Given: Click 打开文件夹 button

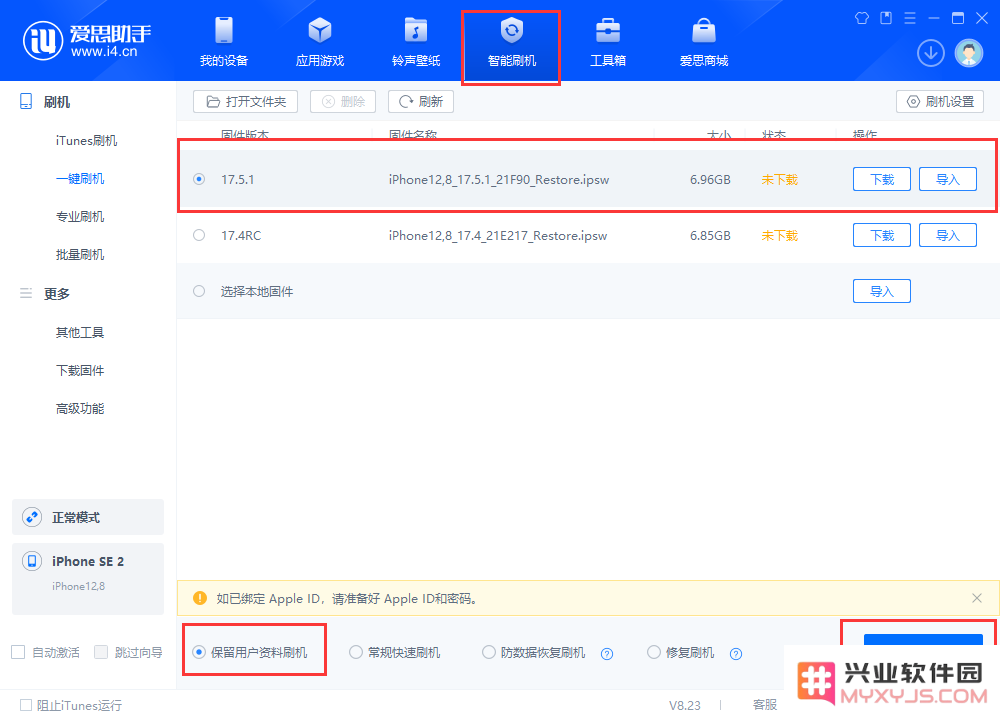Looking at the screenshot, I should pos(246,101).
